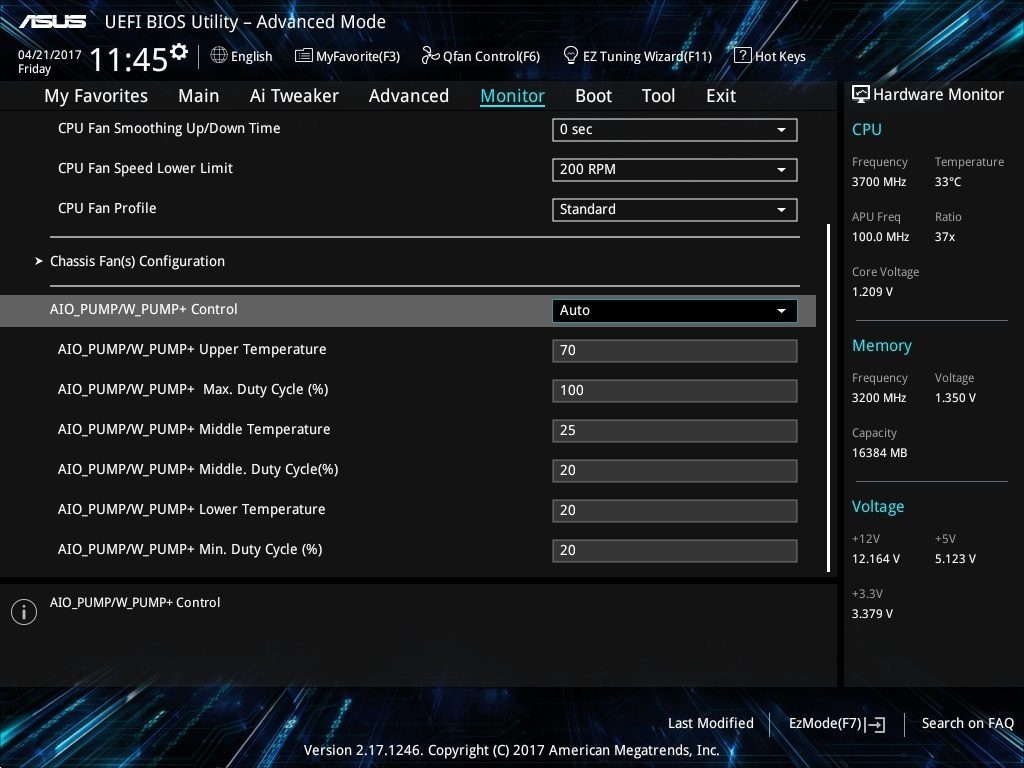
Task: Click AIO_PUMP Middle Duty Cycle field
Action: pyautogui.click(x=675, y=471)
